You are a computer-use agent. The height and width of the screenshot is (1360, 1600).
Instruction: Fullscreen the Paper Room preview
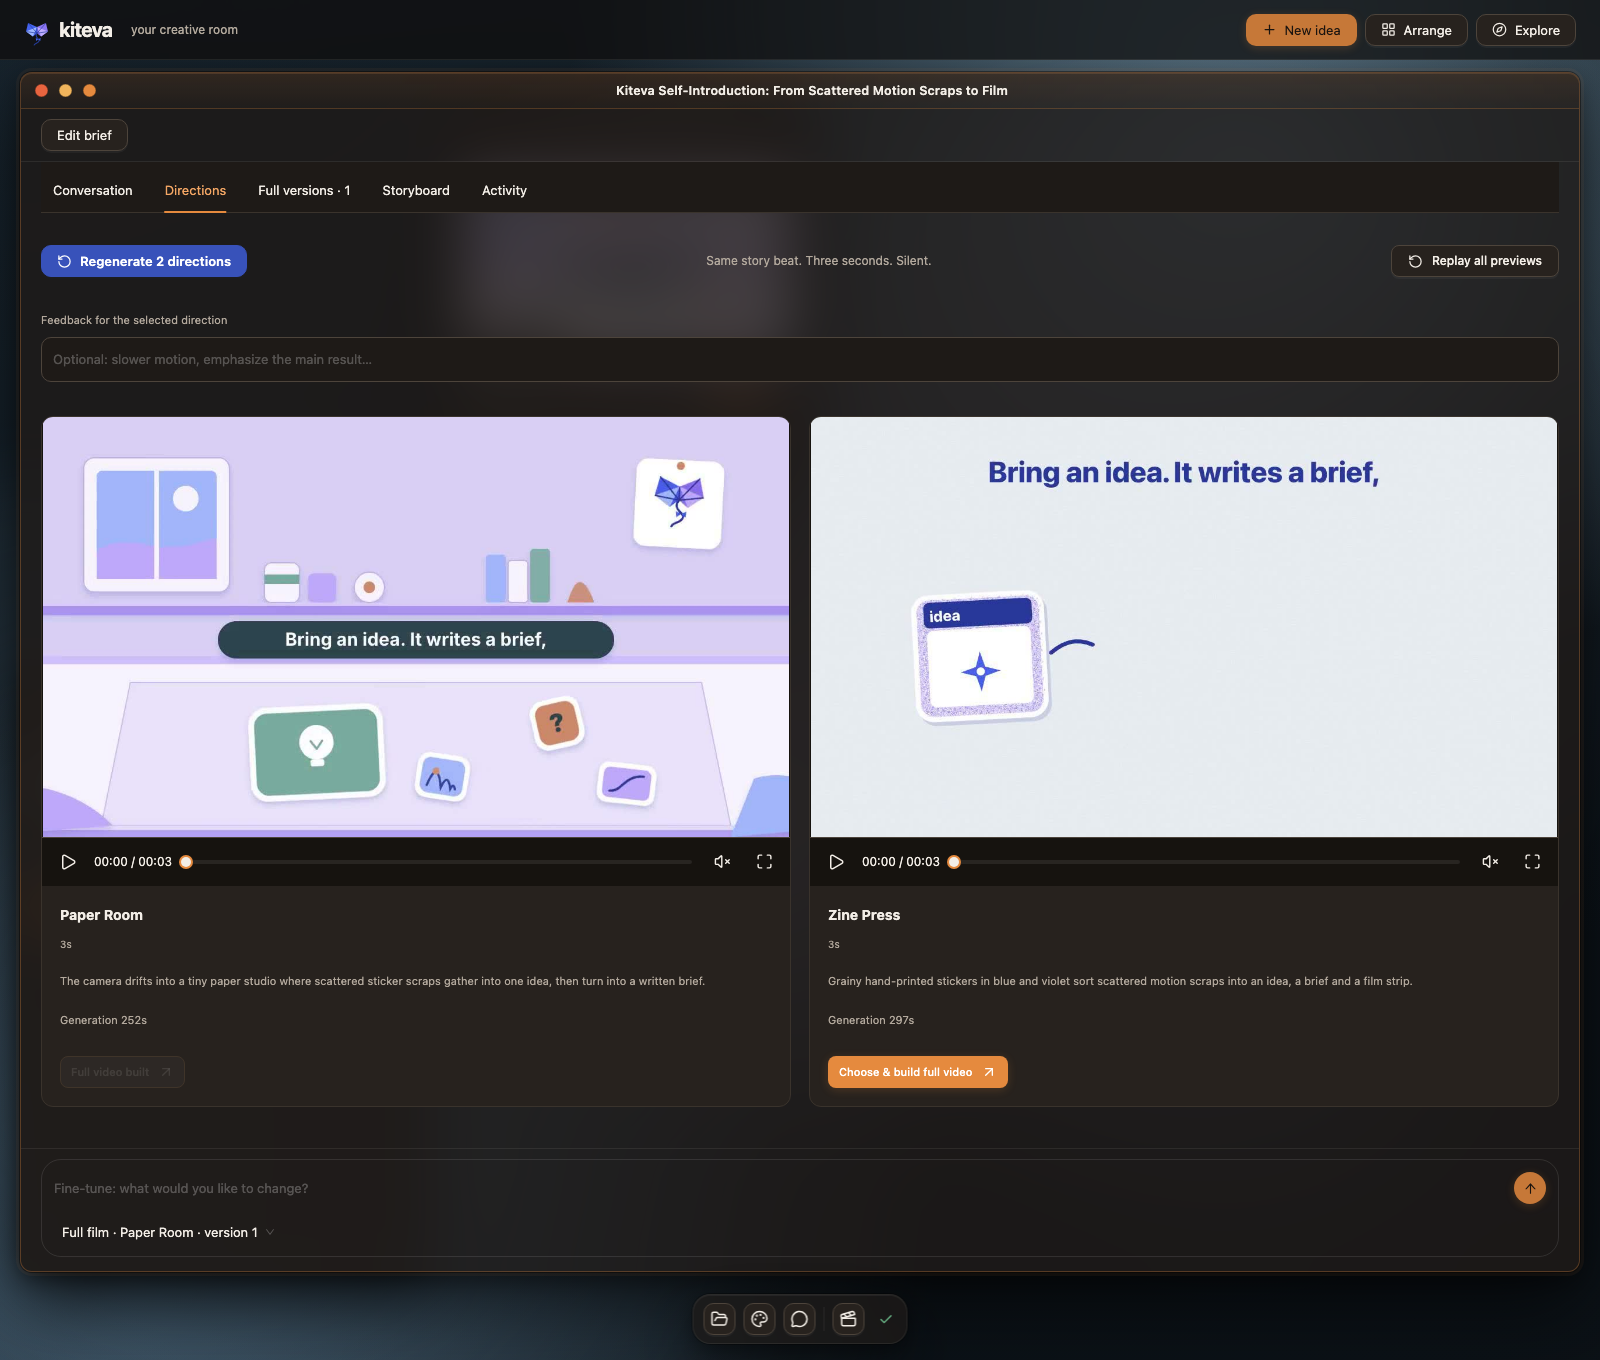click(764, 862)
